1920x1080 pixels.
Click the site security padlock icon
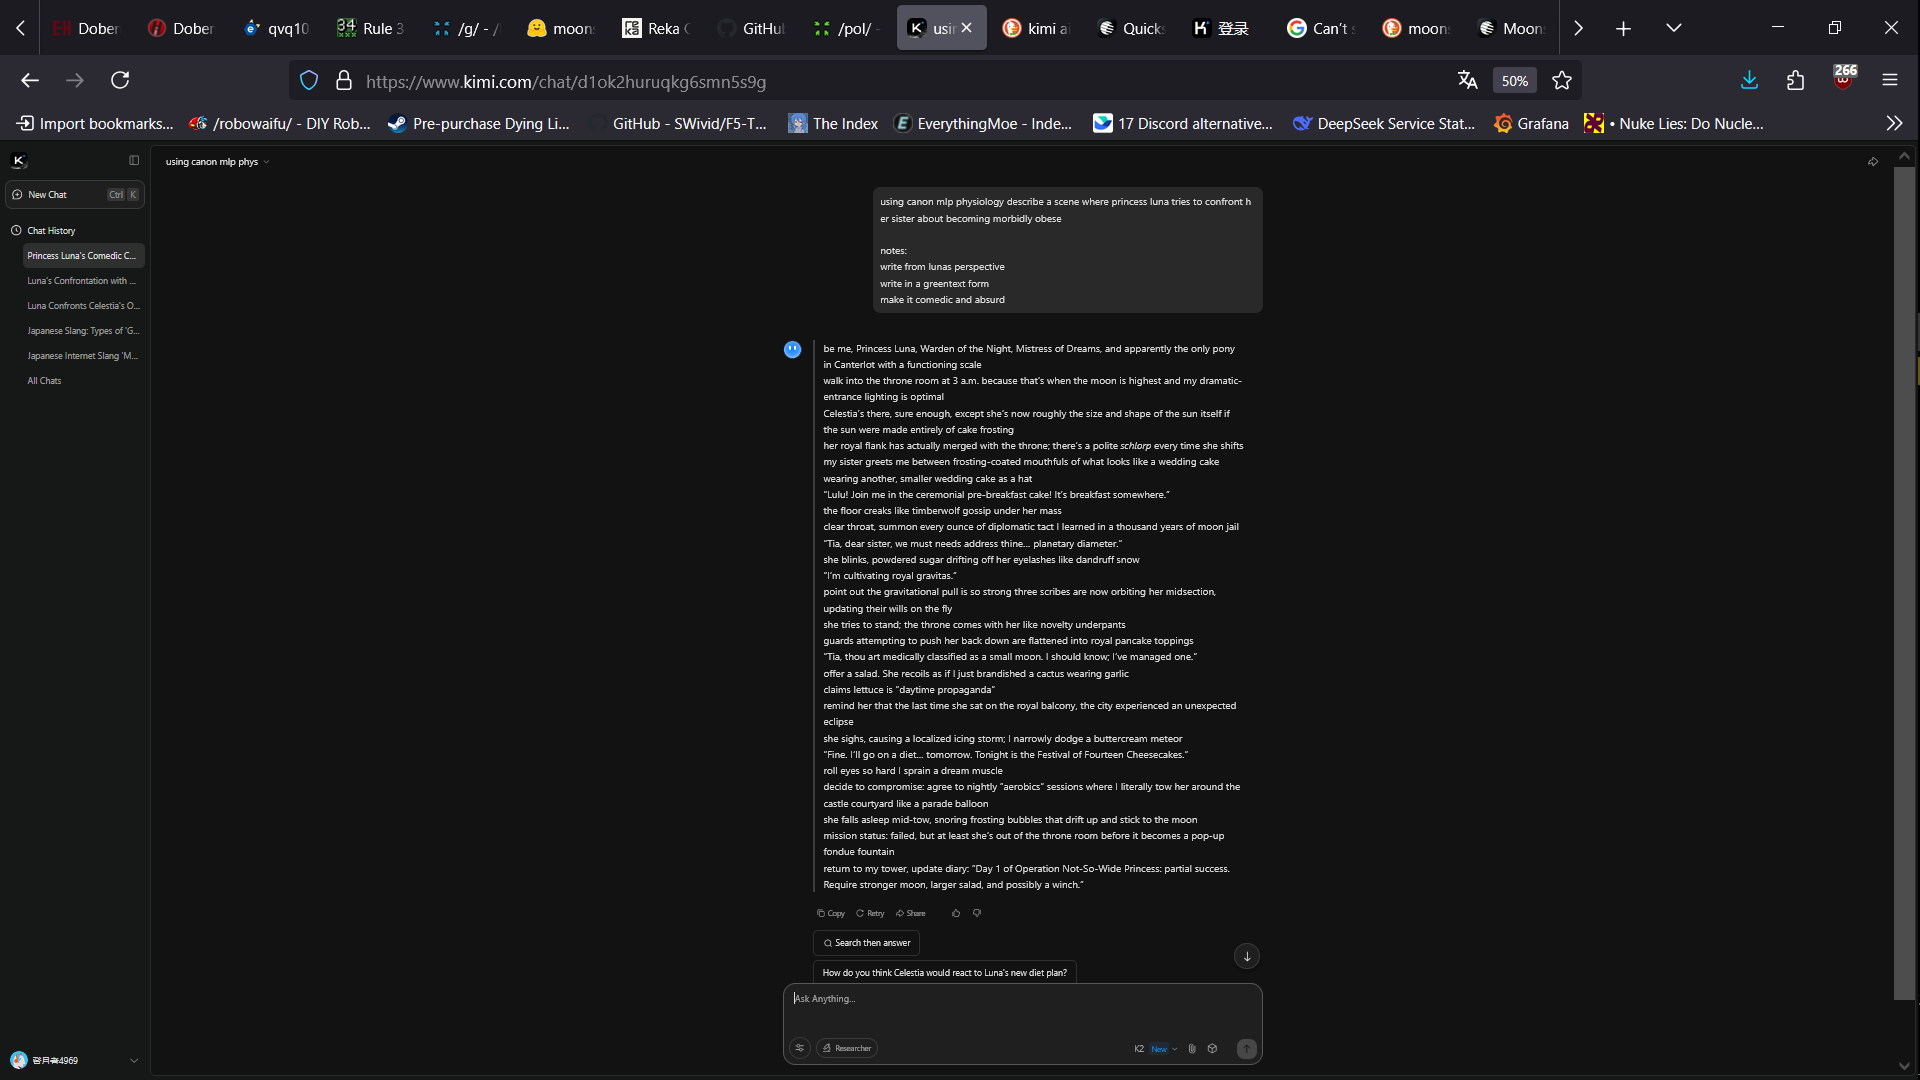click(x=344, y=81)
